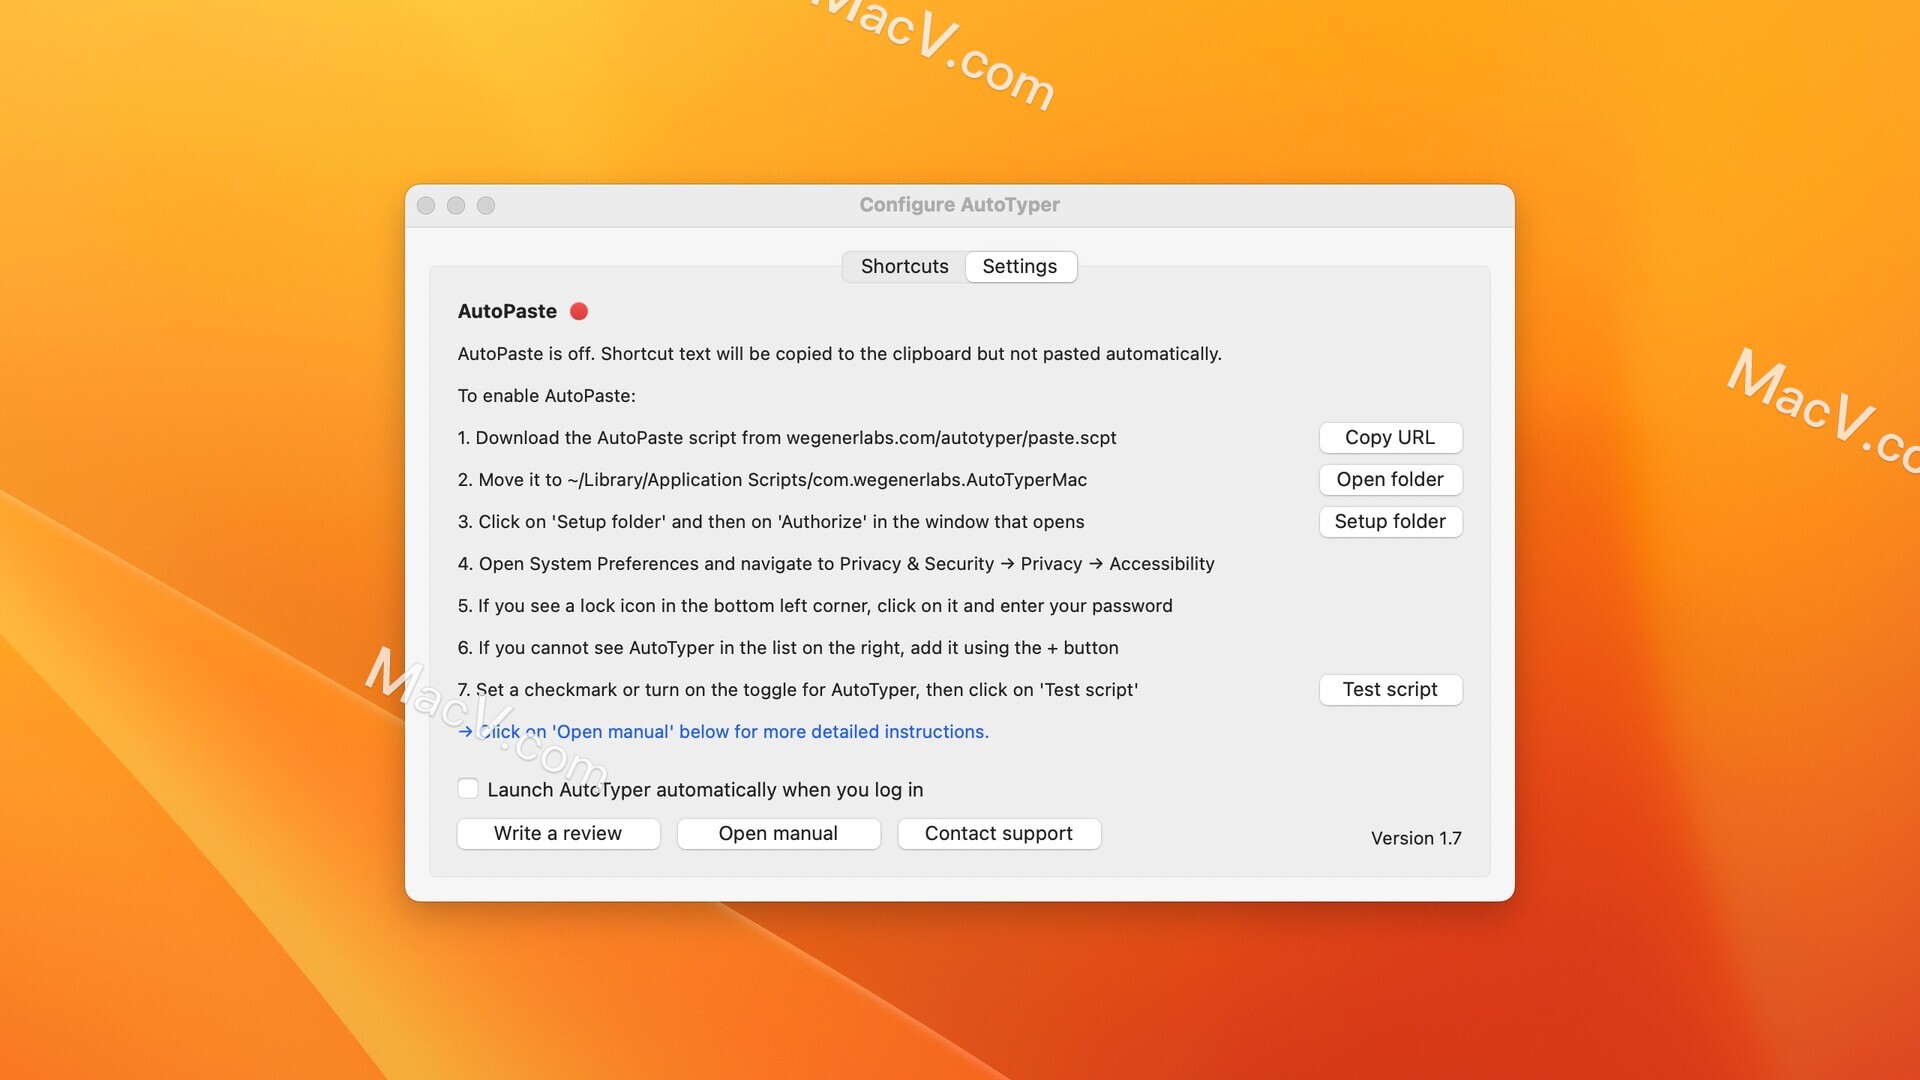Switch to the Shortcuts tab
The width and height of the screenshot is (1920, 1080).
(x=903, y=265)
